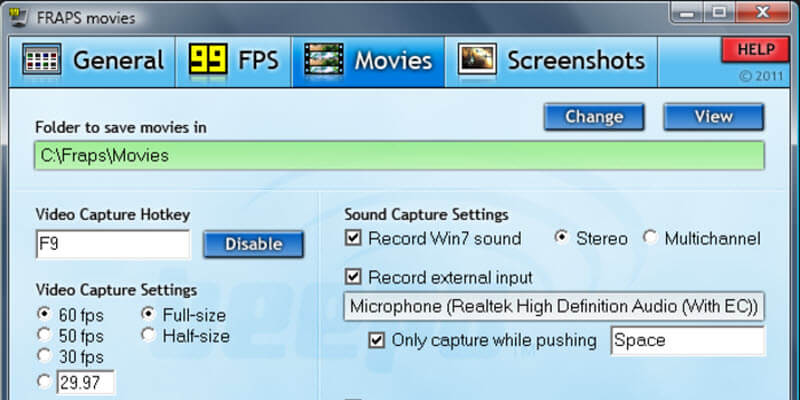Open the red HELP button
The height and width of the screenshot is (400, 800).
coord(756,50)
